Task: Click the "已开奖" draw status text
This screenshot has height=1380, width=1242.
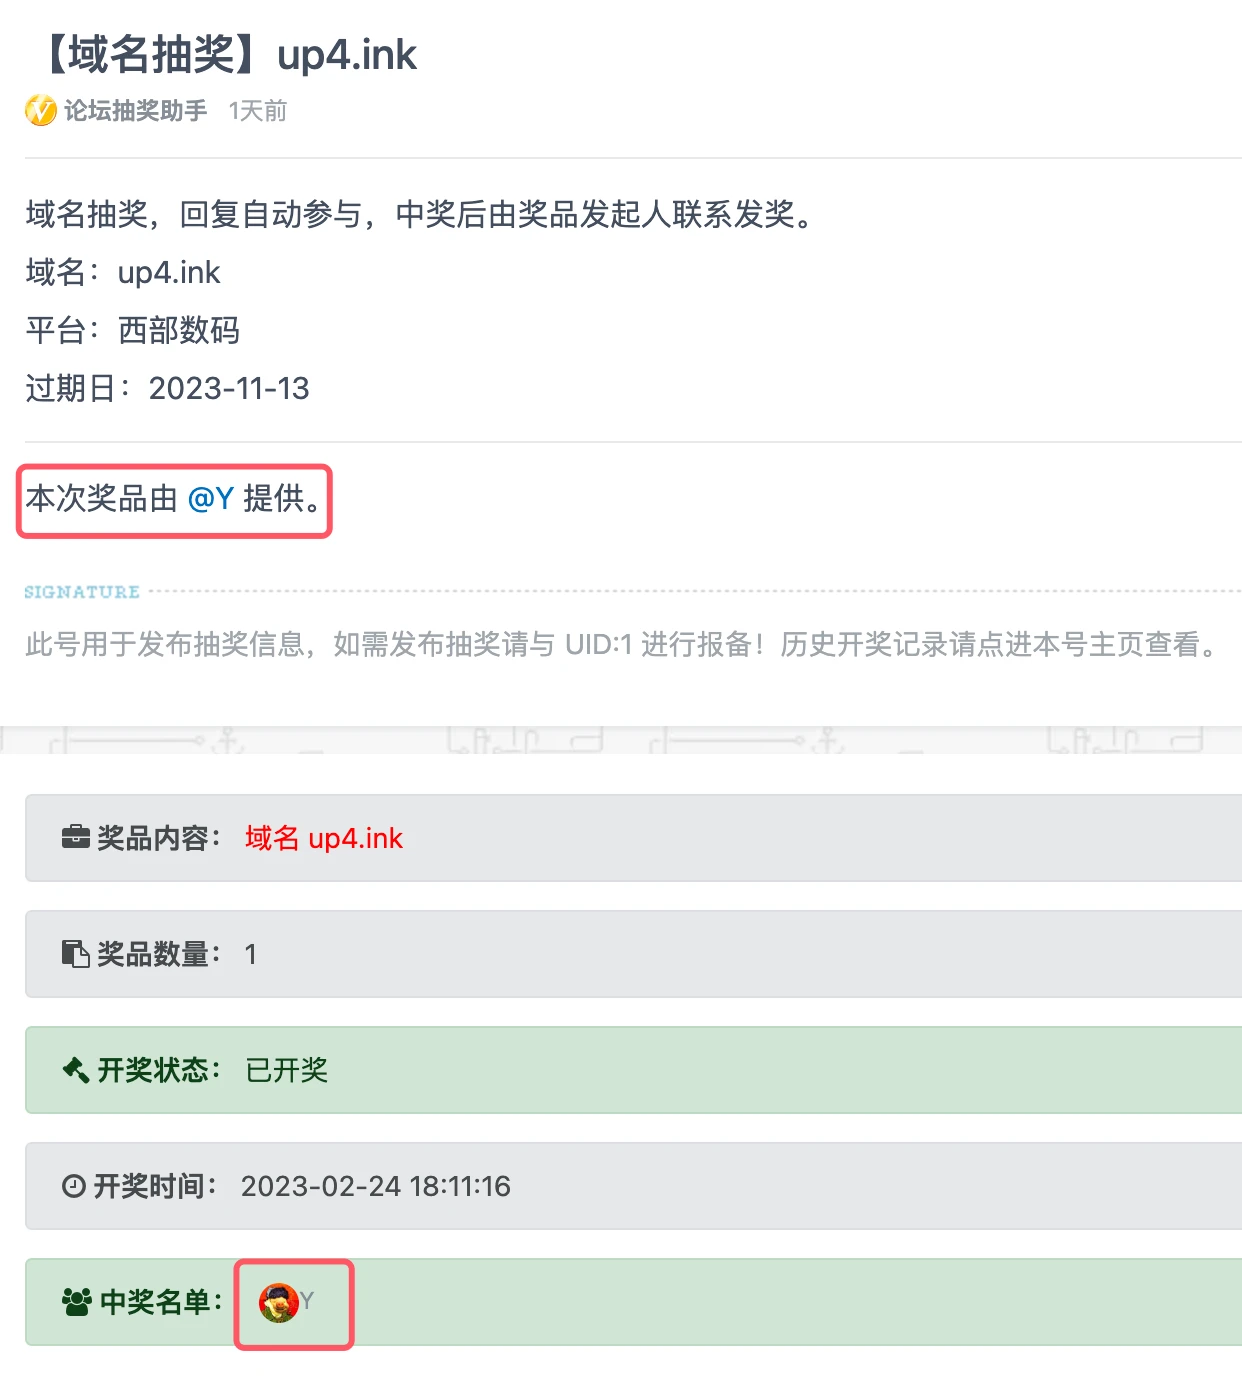Action: tap(286, 1070)
